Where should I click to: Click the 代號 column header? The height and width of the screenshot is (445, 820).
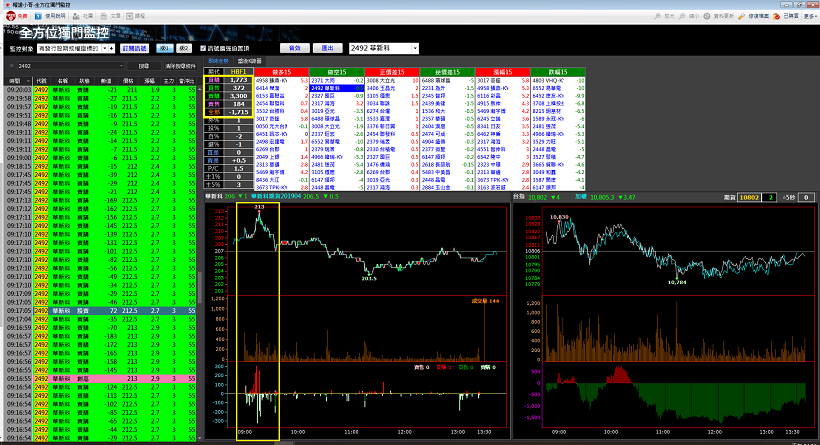click(41, 81)
